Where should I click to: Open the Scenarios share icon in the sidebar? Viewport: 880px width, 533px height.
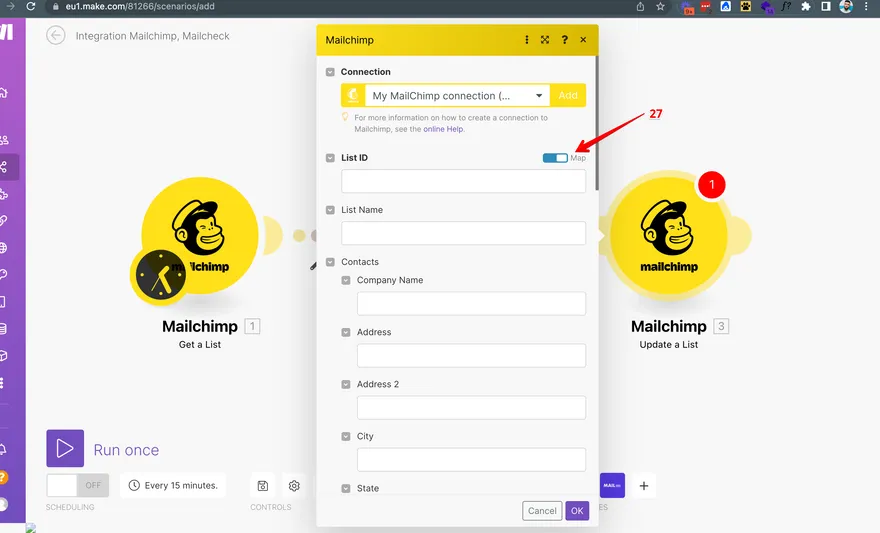(x=4, y=167)
